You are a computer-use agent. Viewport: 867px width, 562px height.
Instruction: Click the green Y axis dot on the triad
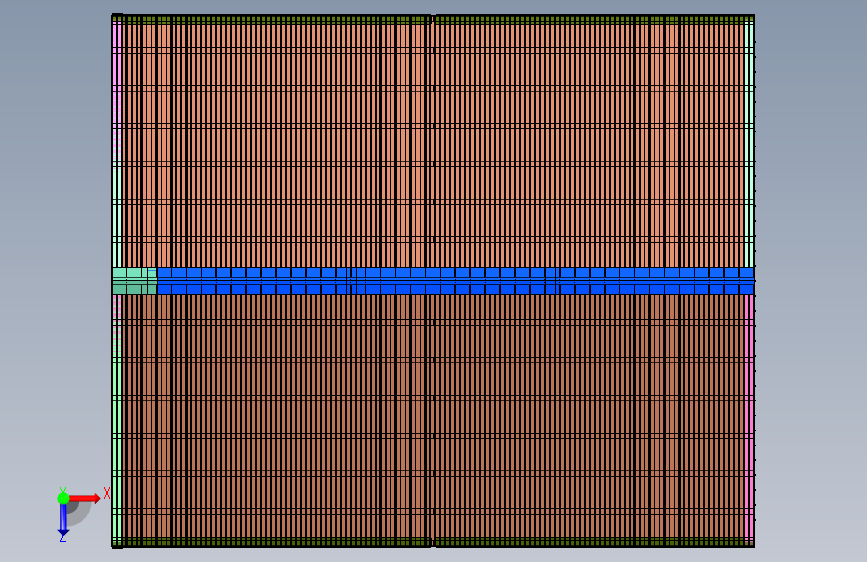click(x=63, y=498)
